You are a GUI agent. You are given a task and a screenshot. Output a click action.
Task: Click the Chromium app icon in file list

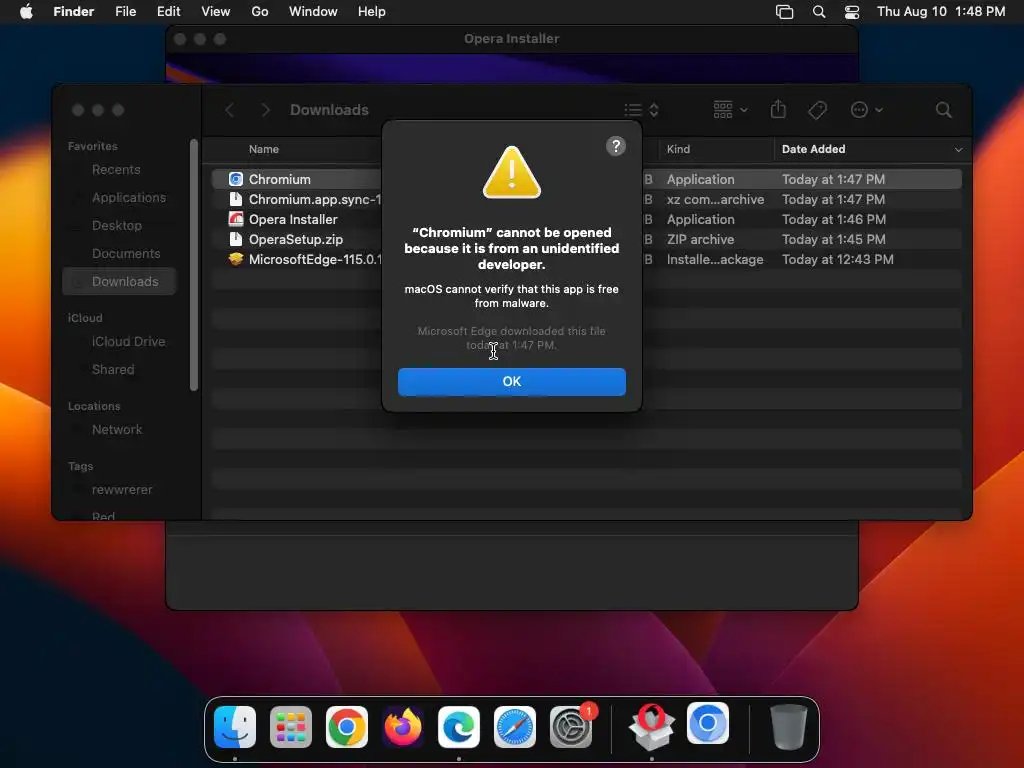click(236, 179)
